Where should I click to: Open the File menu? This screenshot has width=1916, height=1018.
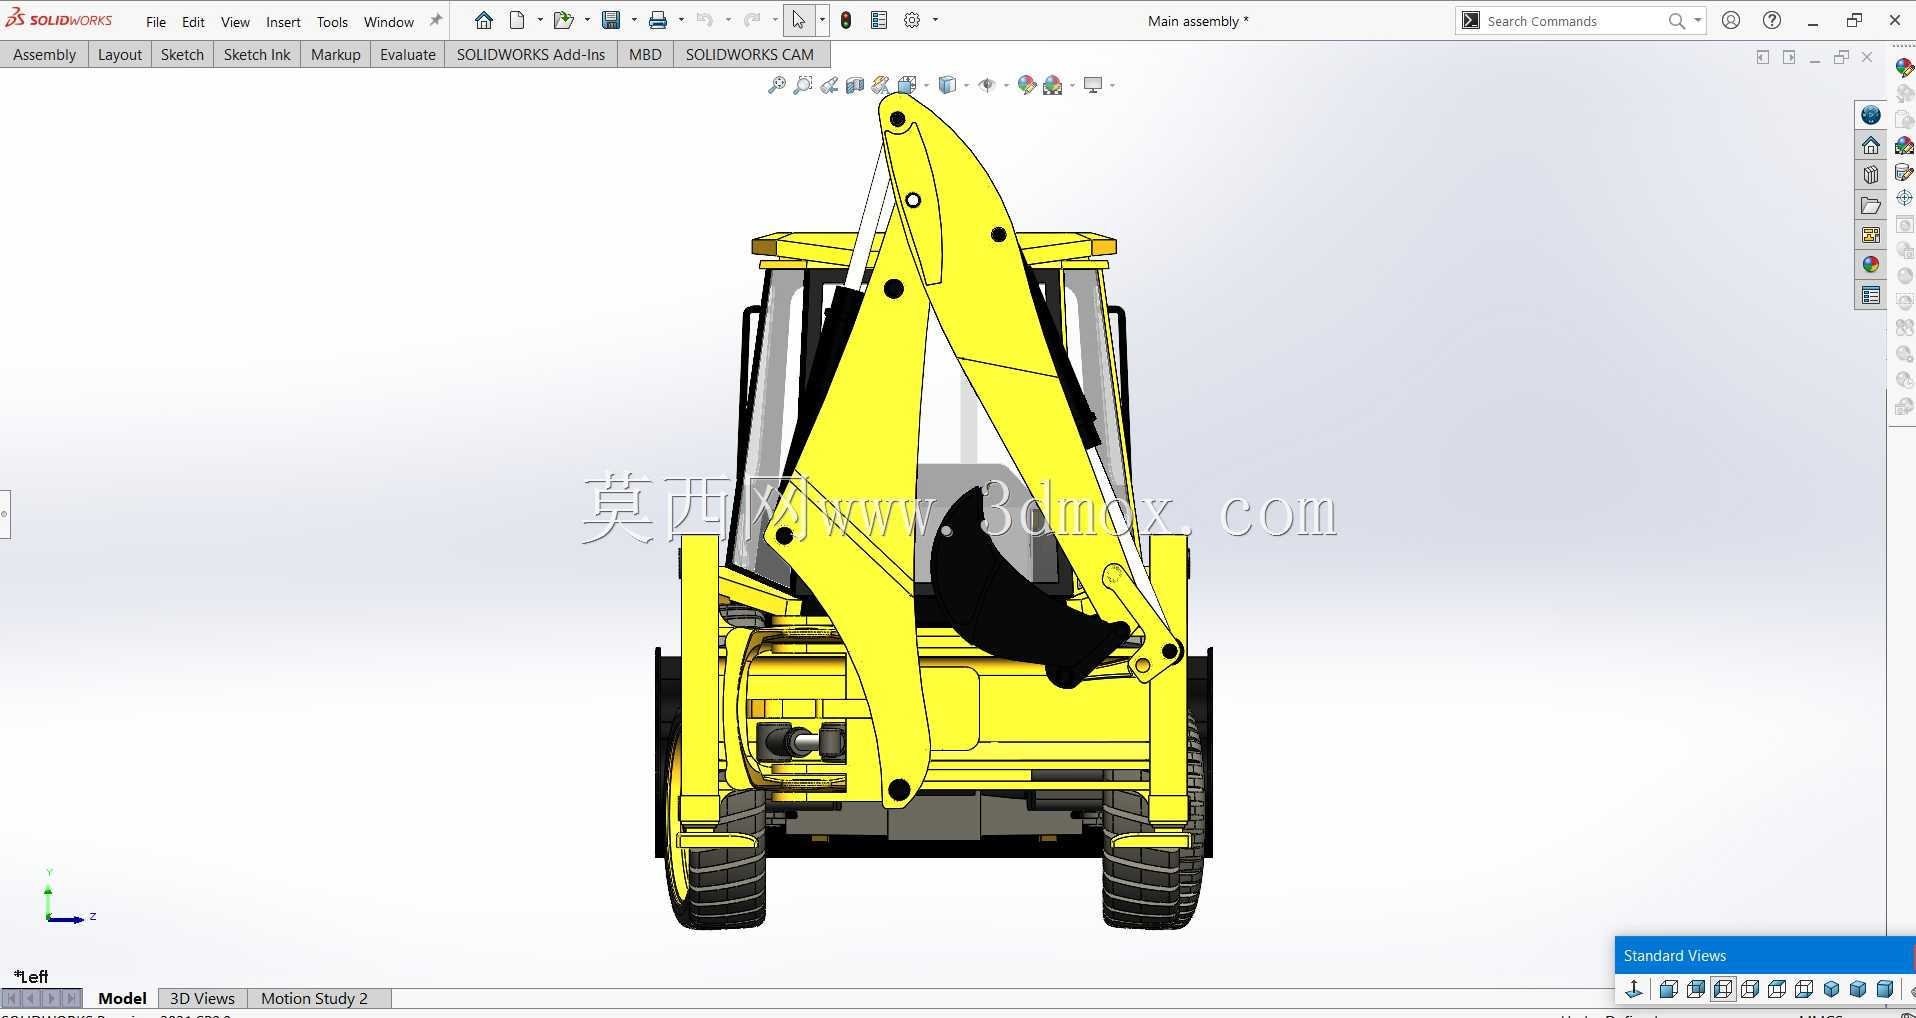click(x=156, y=22)
